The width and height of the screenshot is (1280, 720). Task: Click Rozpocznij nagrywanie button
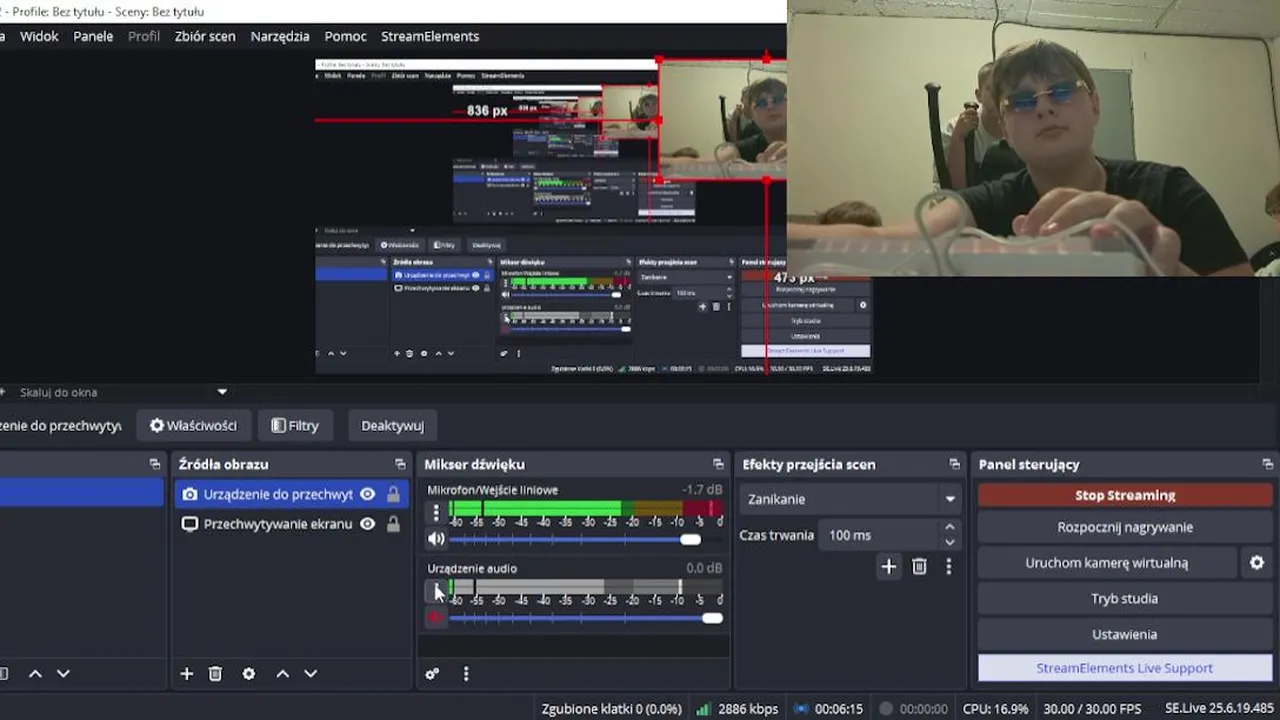[x=1125, y=527]
